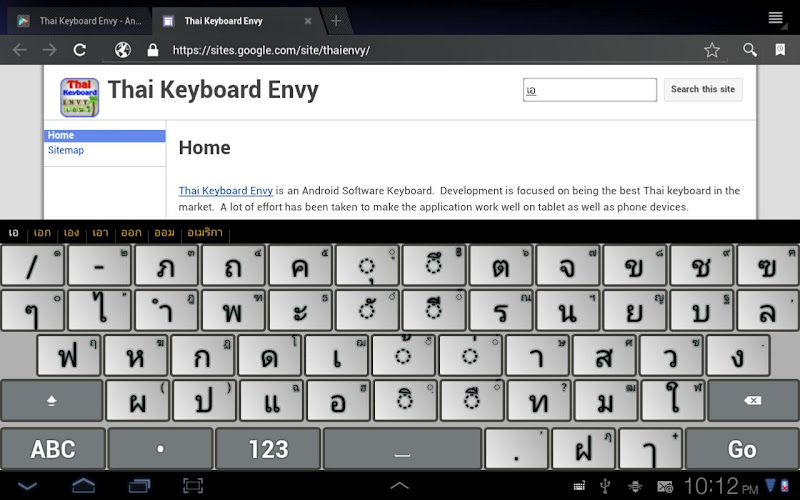Image resolution: width=800 pixels, height=500 pixels.
Task: Open the Home sidebar link
Action: [61, 135]
